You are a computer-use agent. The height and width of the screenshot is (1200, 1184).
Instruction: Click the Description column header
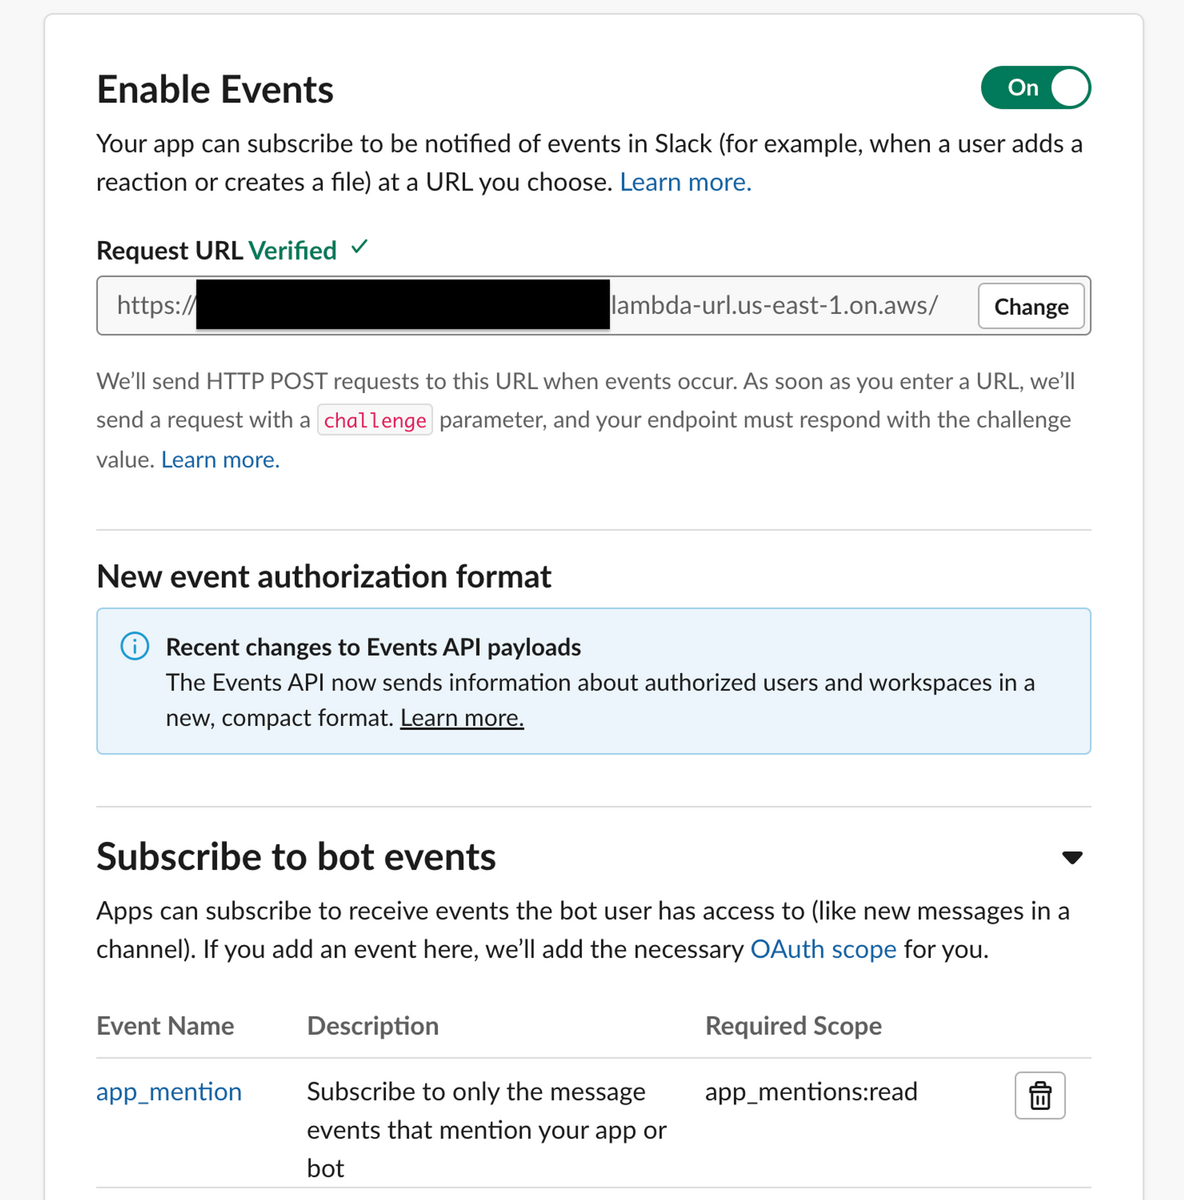tap(373, 1026)
